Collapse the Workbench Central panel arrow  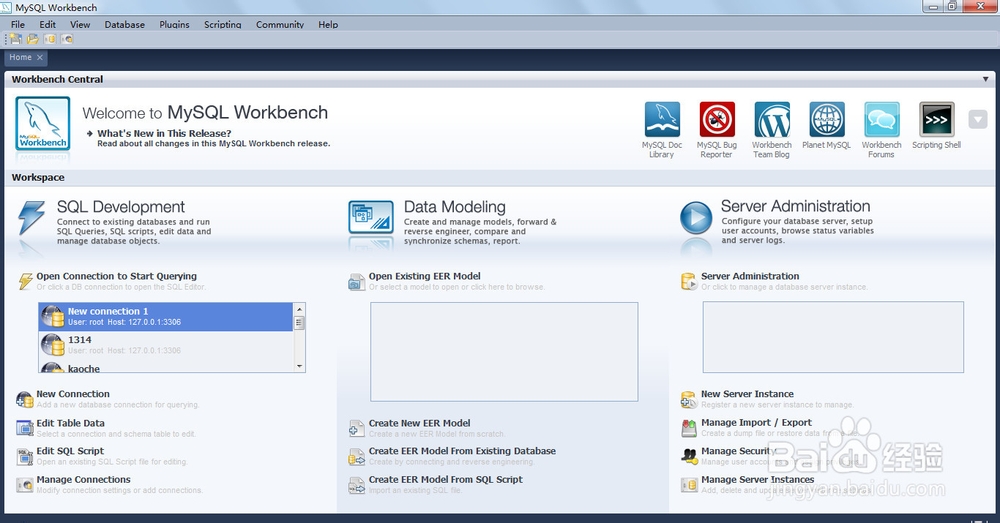(985, 79)
